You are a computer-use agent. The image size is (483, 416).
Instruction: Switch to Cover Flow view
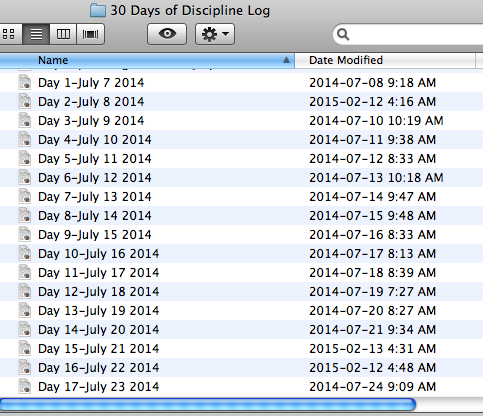[90, 34]
